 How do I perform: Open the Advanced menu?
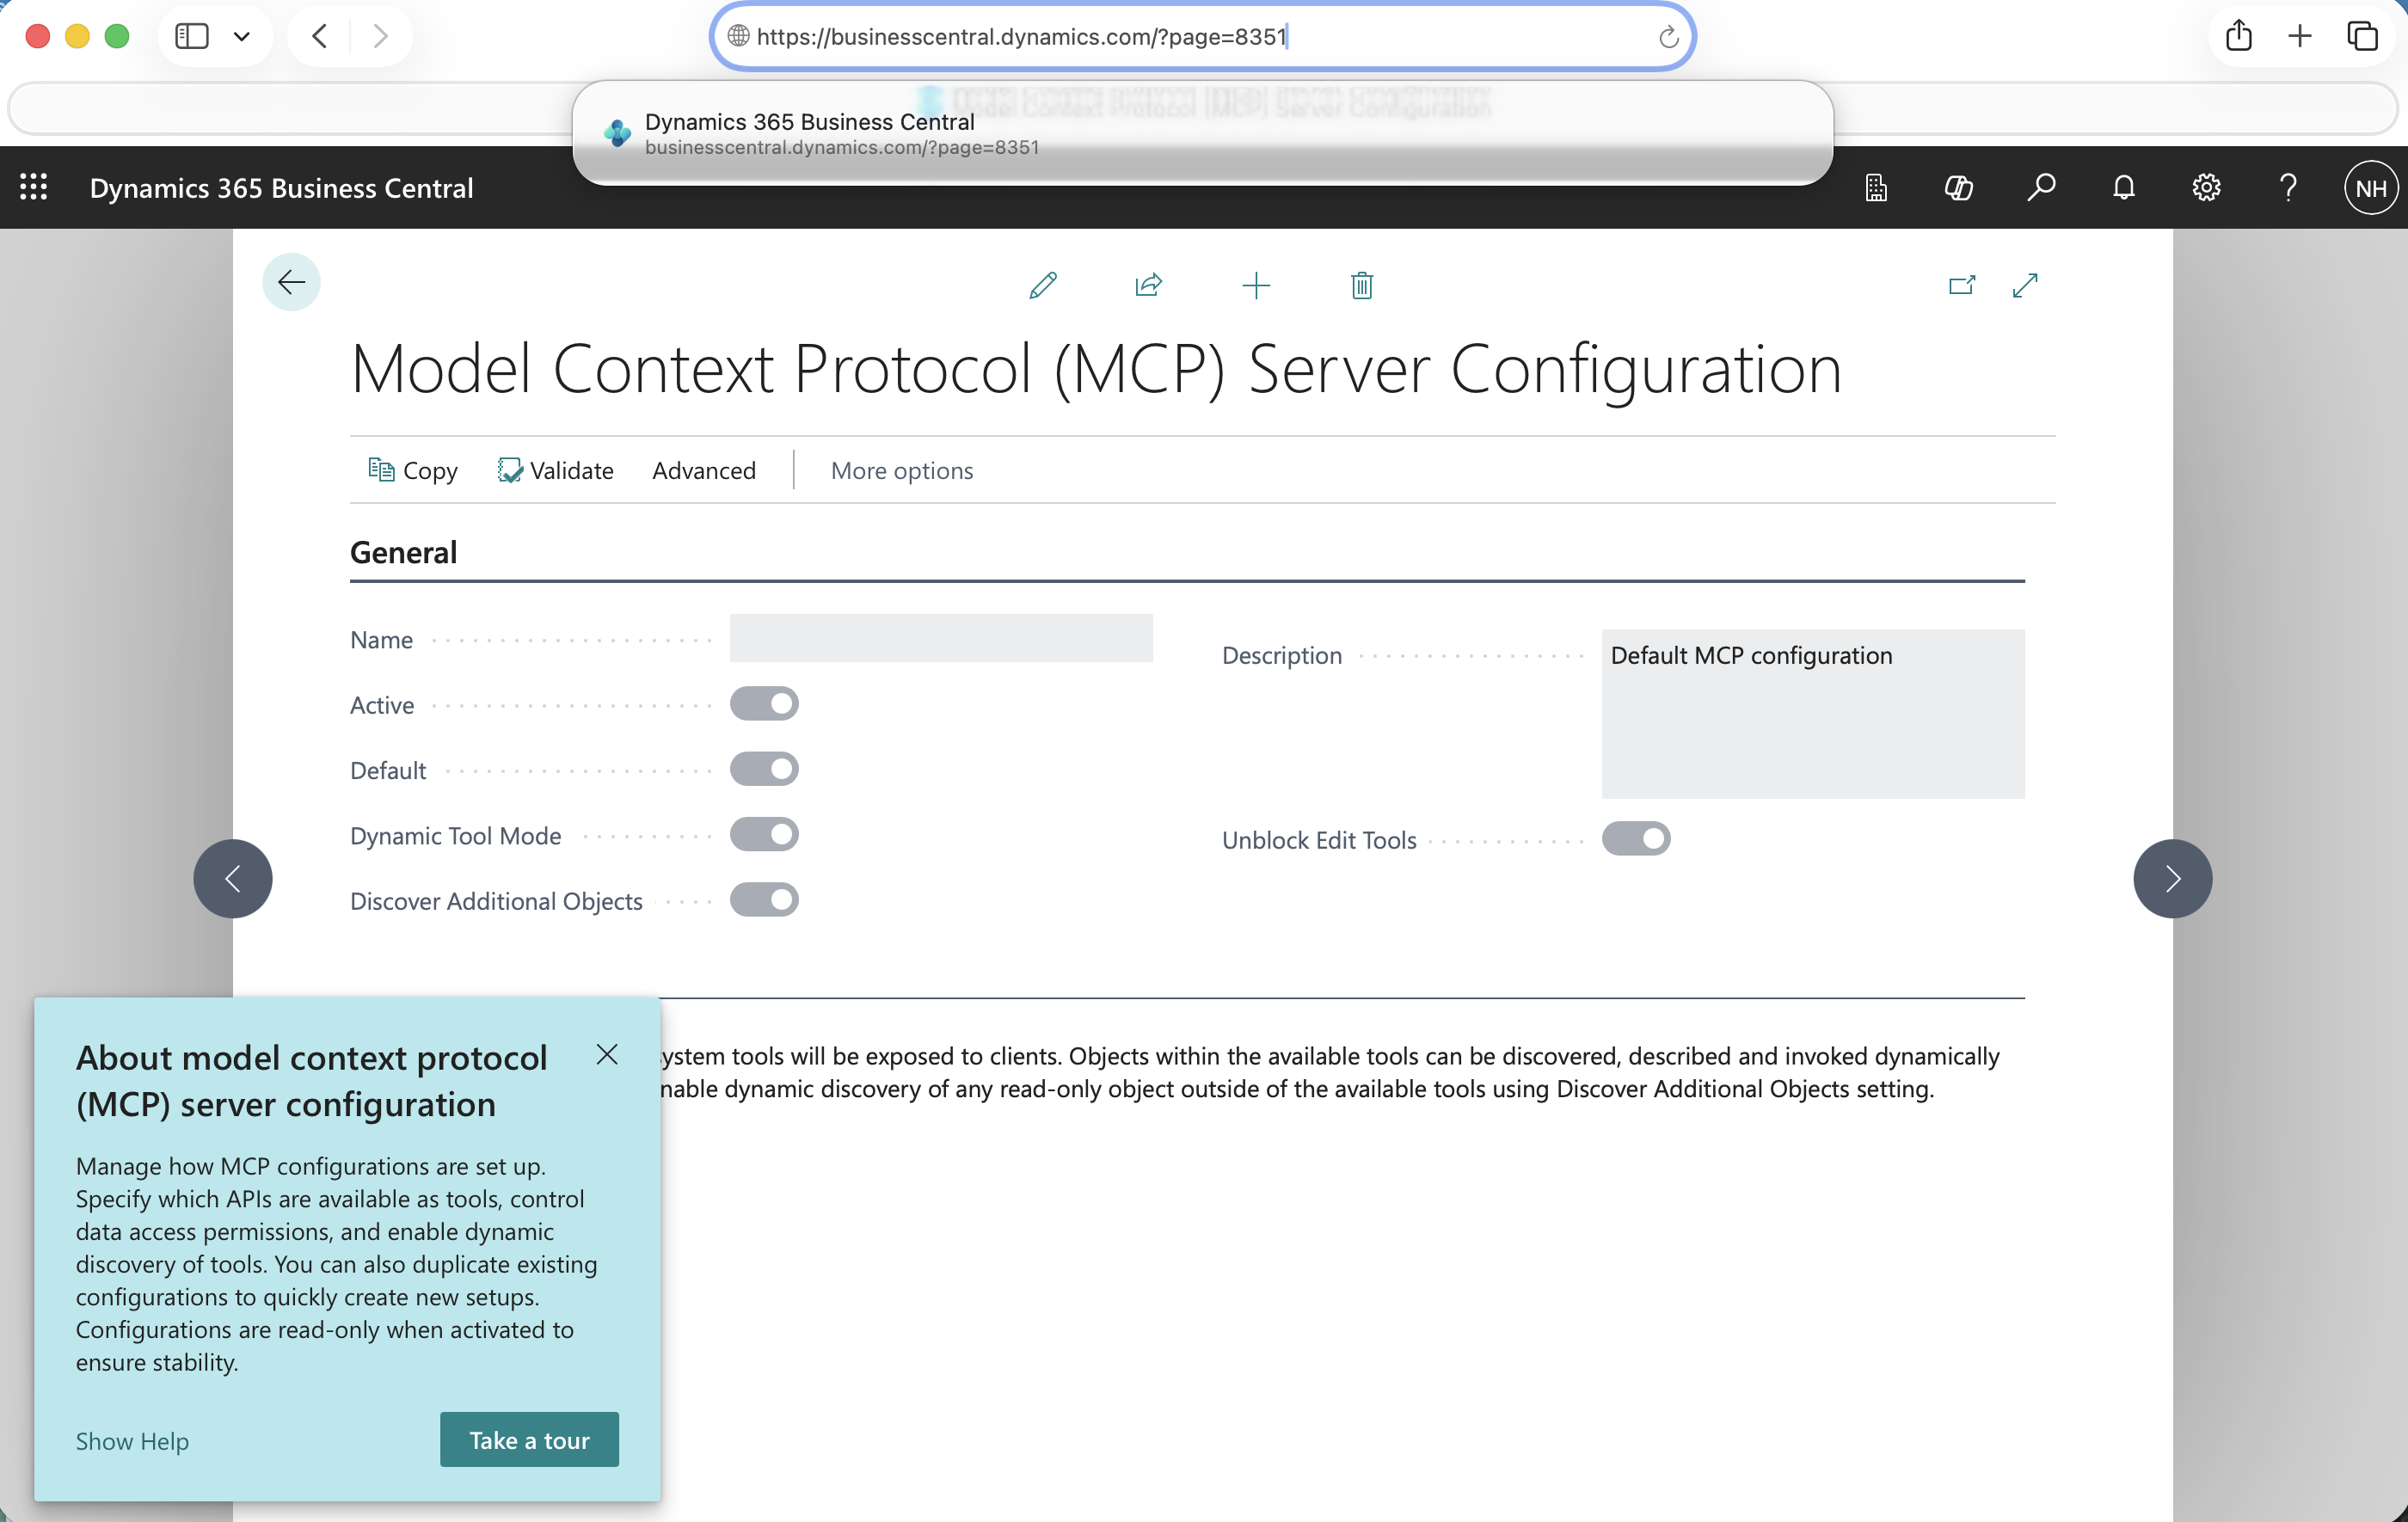pos(704,471)
